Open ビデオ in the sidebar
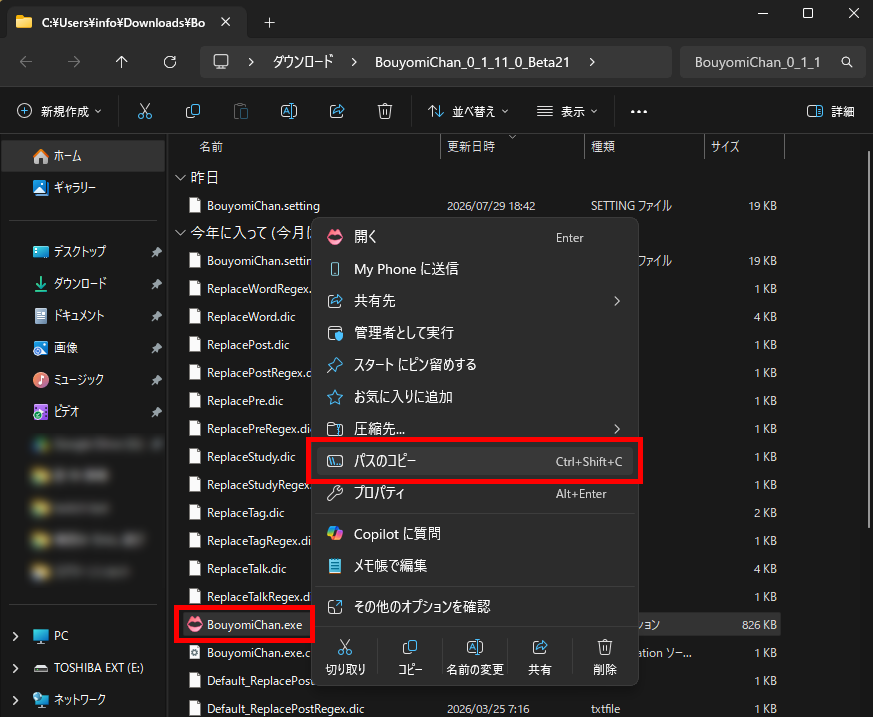Screen dimensions: 873x717 [x=84, y=411]
